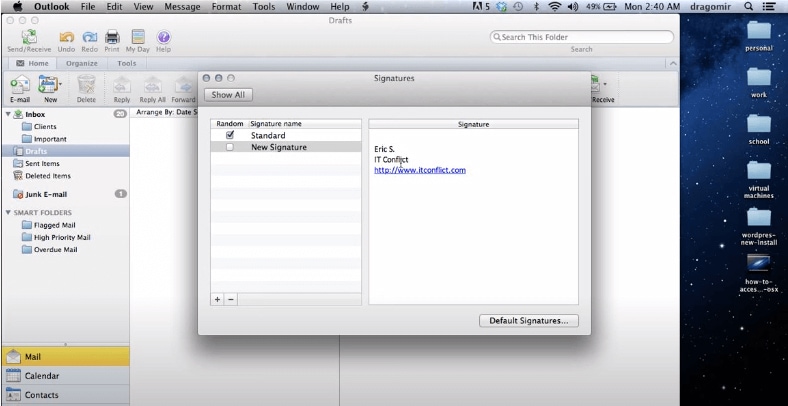Open the New item dropdown arrow
Screen dimensions: 788x406
click(x=60, y=83)
